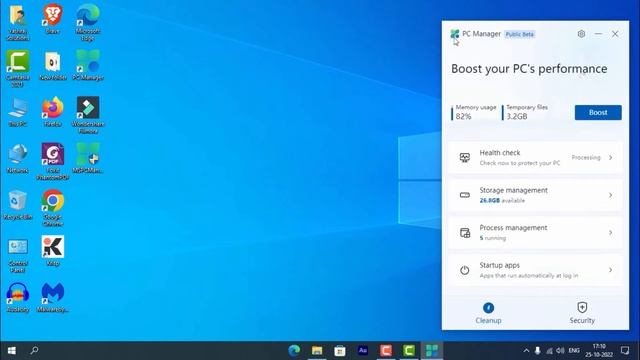Open the notification center icon
The image size is (640, 360).
625,351
